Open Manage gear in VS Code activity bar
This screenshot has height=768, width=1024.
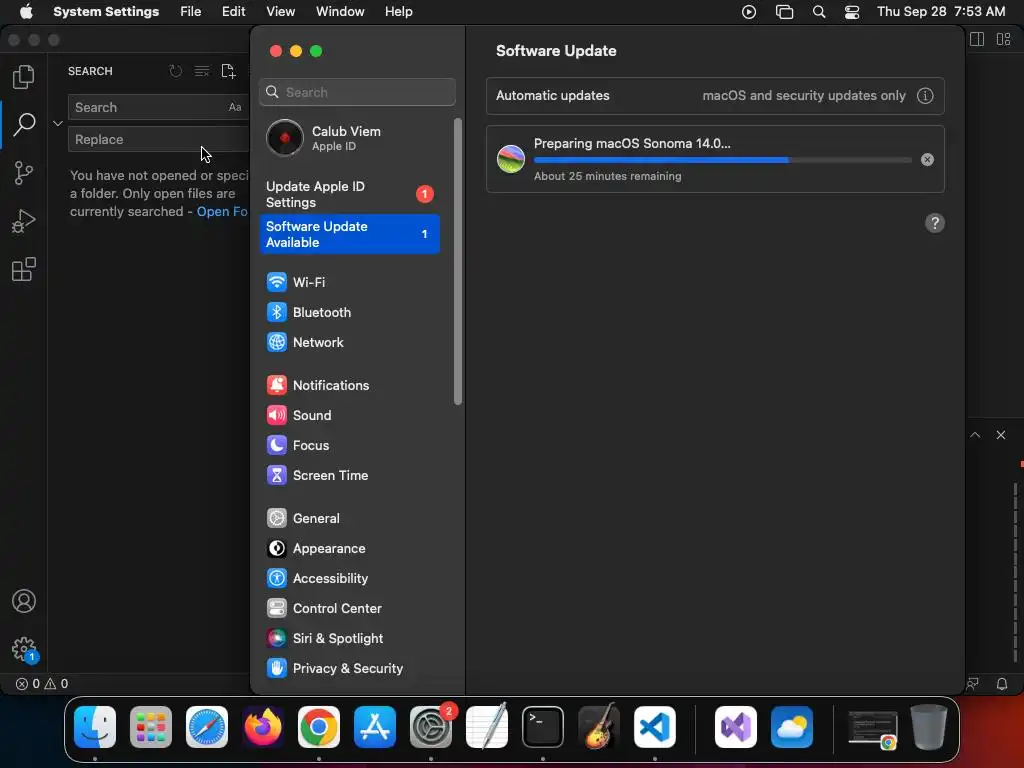click(24, 649)
